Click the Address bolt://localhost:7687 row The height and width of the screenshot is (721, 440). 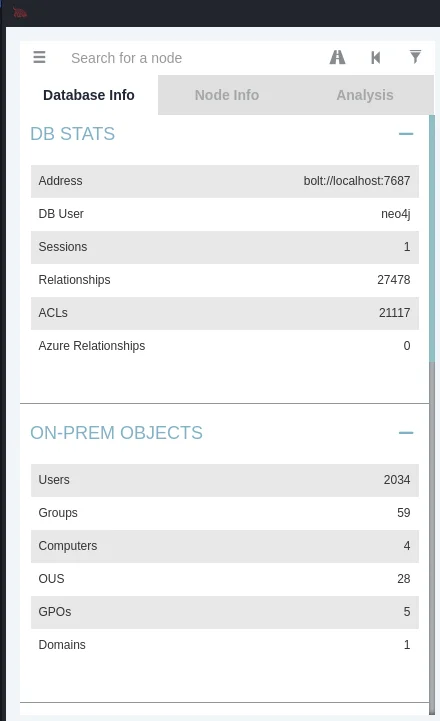click(225, 181)
